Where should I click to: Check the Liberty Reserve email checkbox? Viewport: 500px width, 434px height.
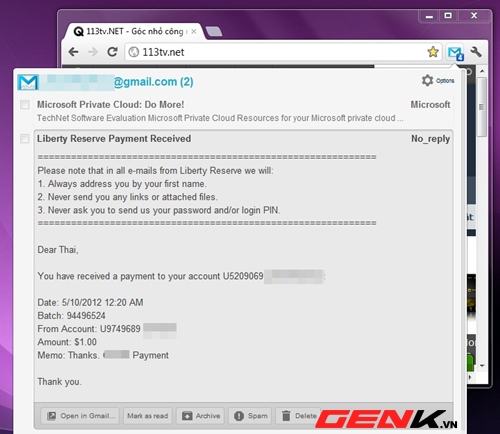click(25, 138)
